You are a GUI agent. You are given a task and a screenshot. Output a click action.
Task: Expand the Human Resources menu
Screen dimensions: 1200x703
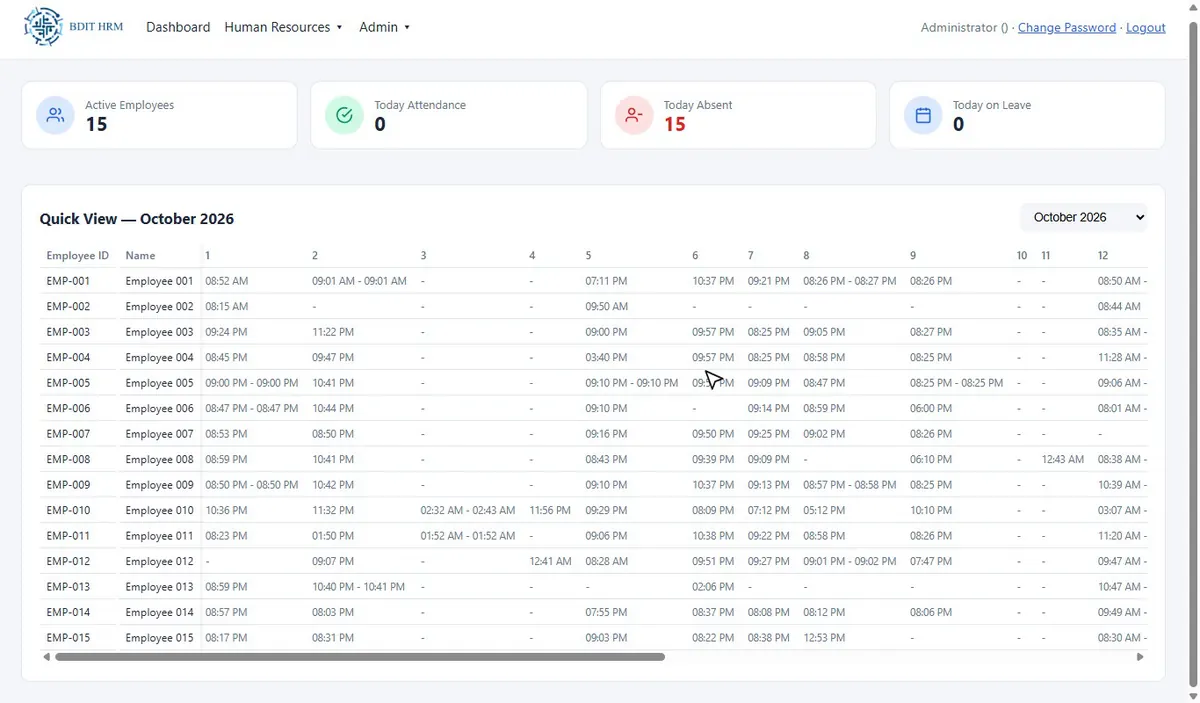(284, 27)
